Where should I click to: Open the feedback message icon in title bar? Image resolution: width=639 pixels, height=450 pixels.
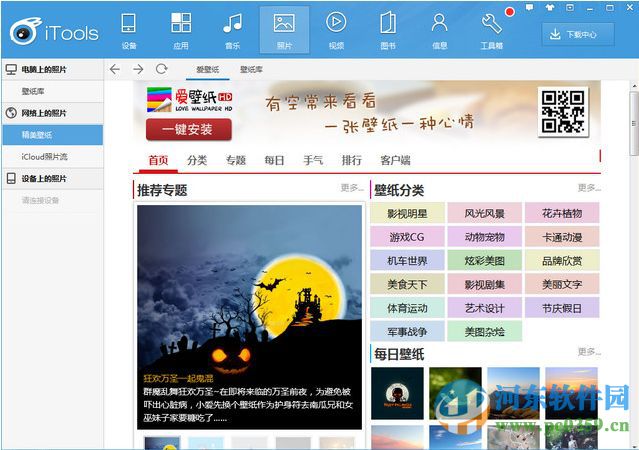pyautogui.click(x=530, y=7)
